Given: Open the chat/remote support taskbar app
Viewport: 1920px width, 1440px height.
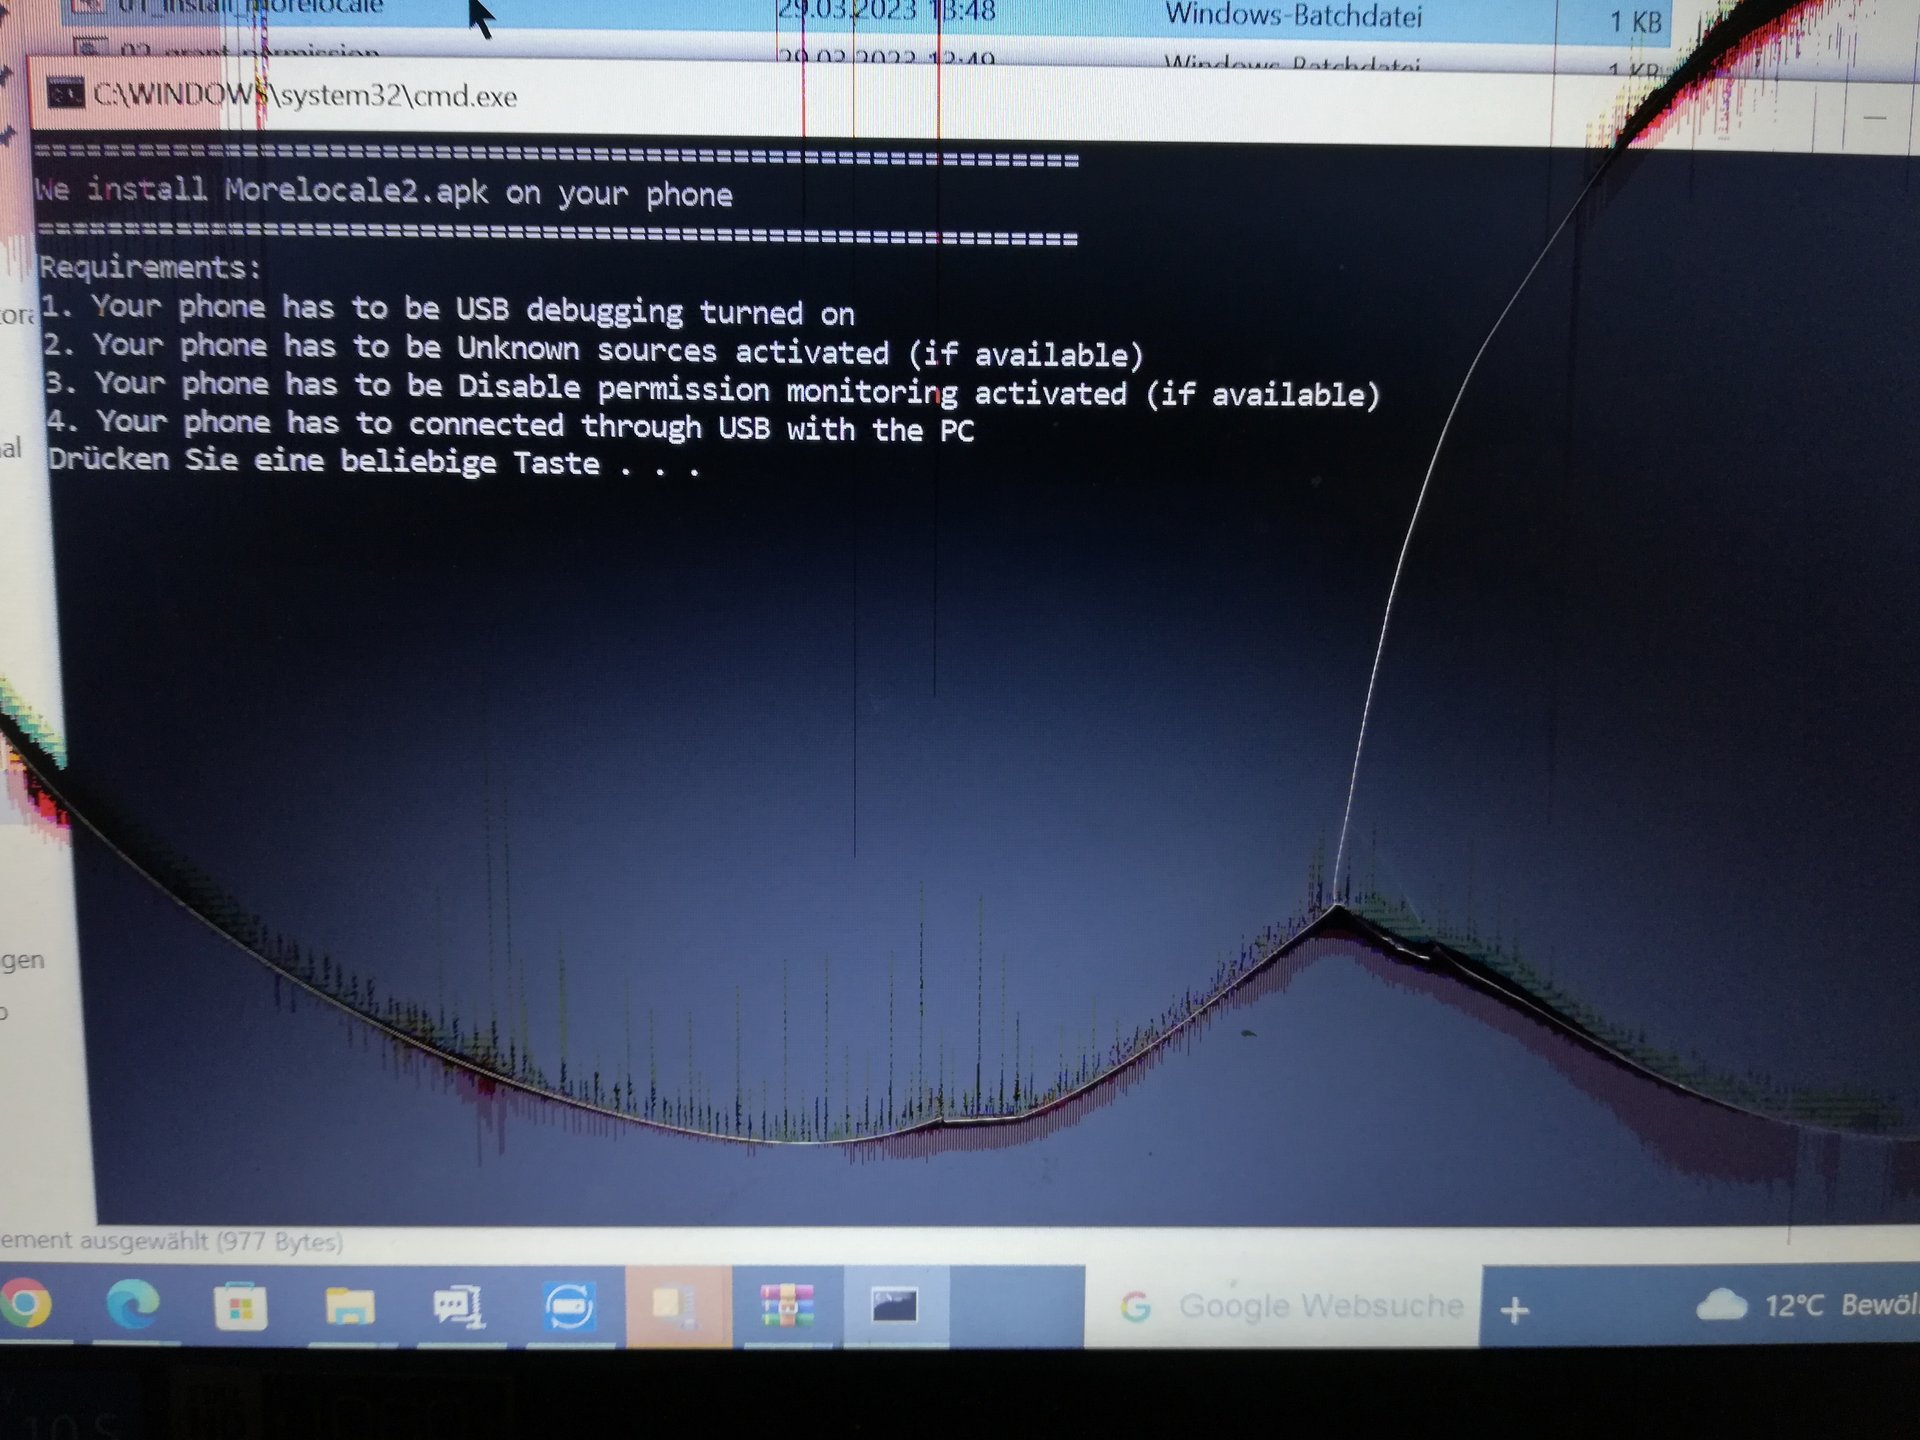Looking at the screenshot, I should tap(459, 1306).
